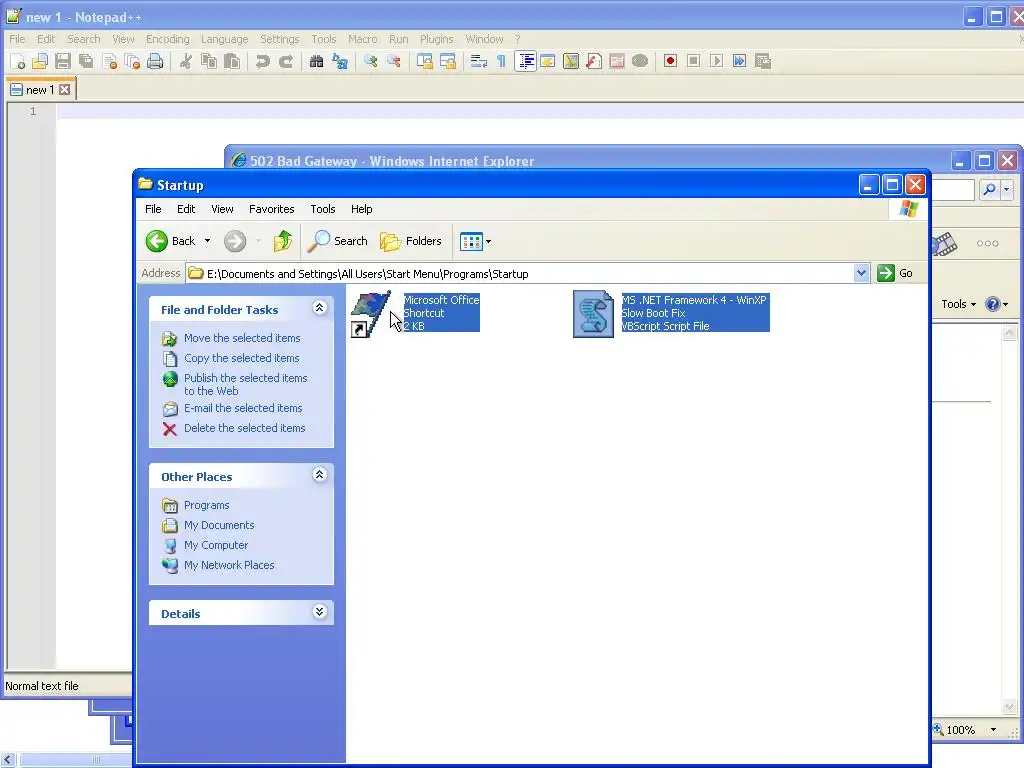Click the Open file icon in Notepad++
Viewport: 1024px width, 768px height.
pyautogui.click(x=40, y=61)
